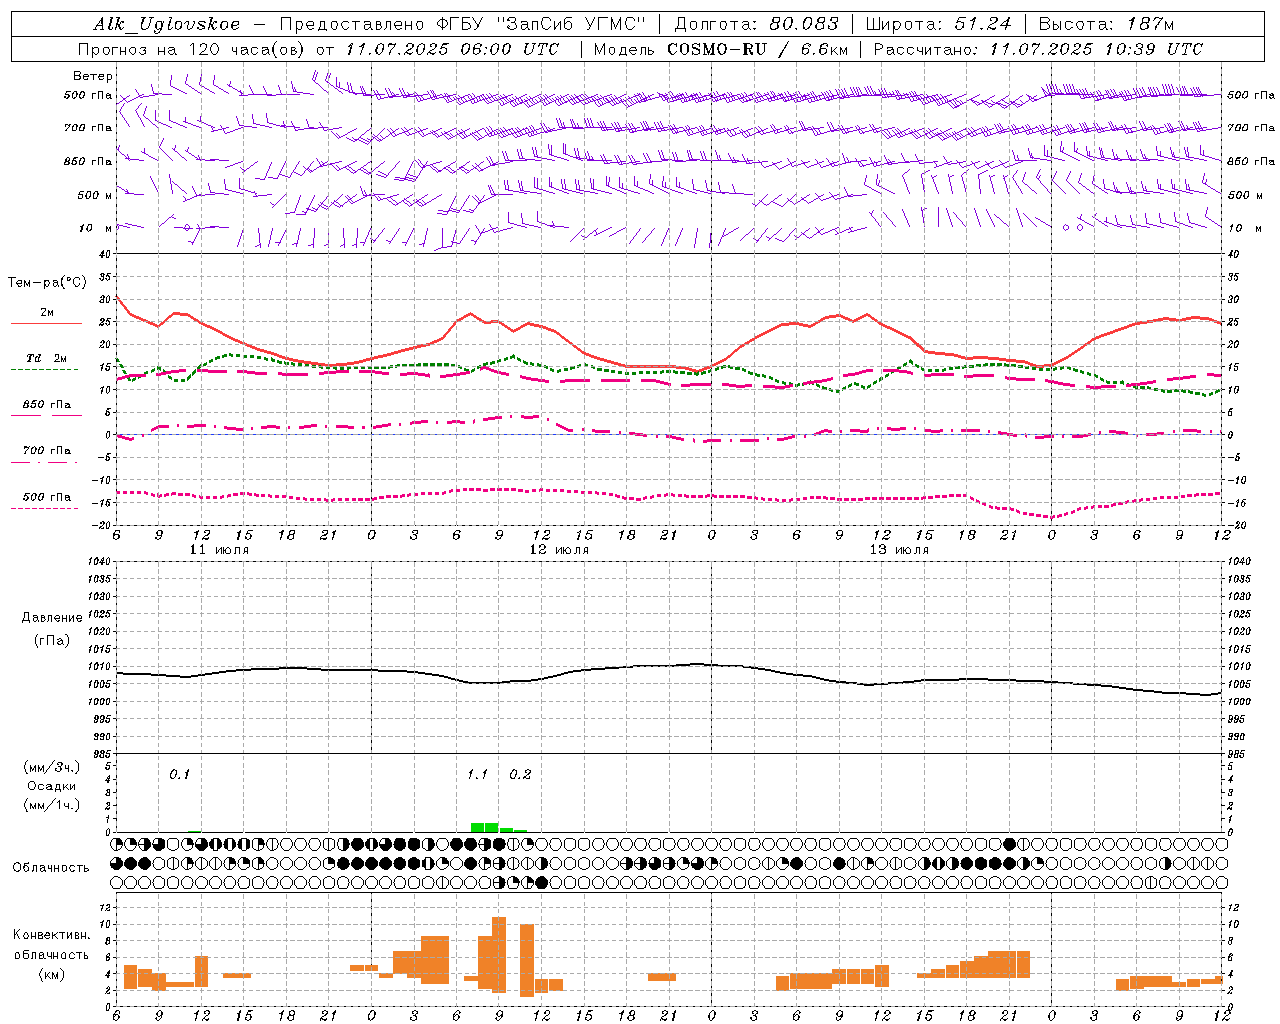
Task: Click the 'Ветер' wind panel label
Action: pos(93,76)
